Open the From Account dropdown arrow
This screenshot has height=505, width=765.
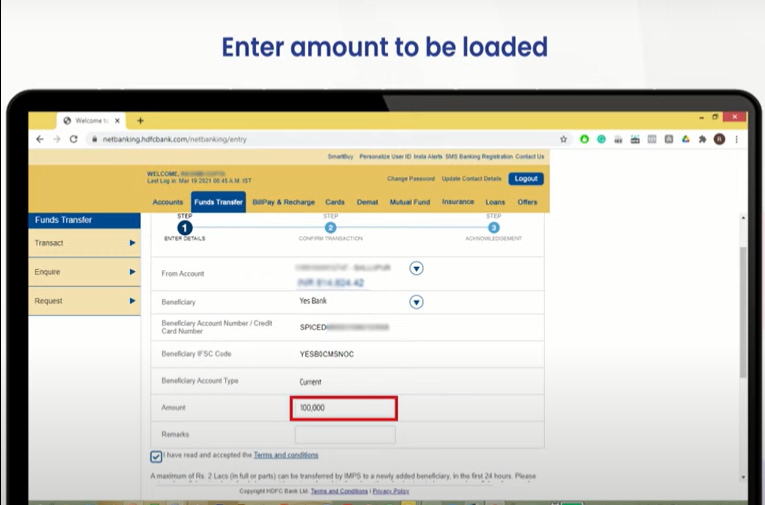[416, 268]
